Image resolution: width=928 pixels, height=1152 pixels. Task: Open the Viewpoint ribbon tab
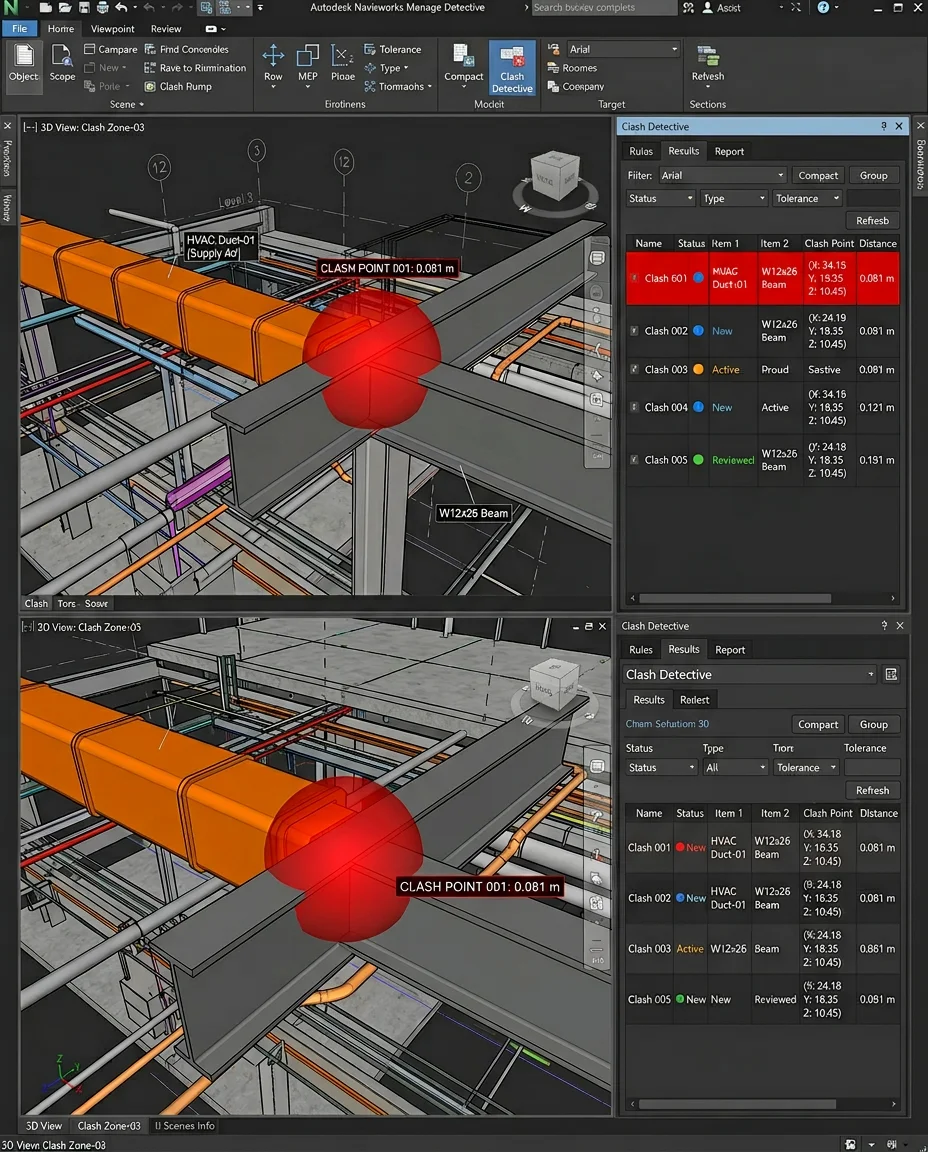tap(112, 29)
